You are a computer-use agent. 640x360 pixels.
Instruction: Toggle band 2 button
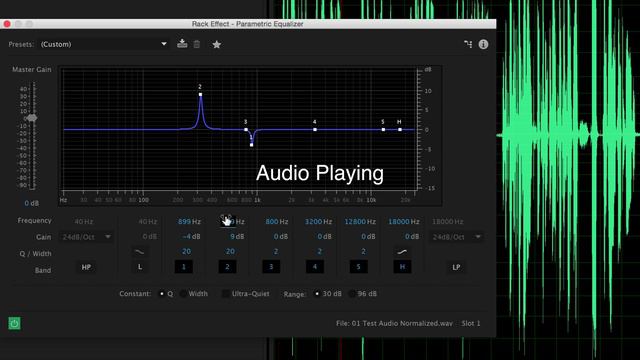click(x=227, y=267)
